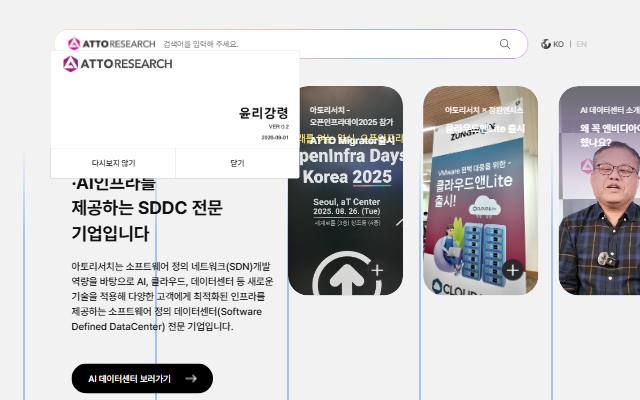
Task: Click VER 0.2 version text in popup
Action: tap(278, 127)
